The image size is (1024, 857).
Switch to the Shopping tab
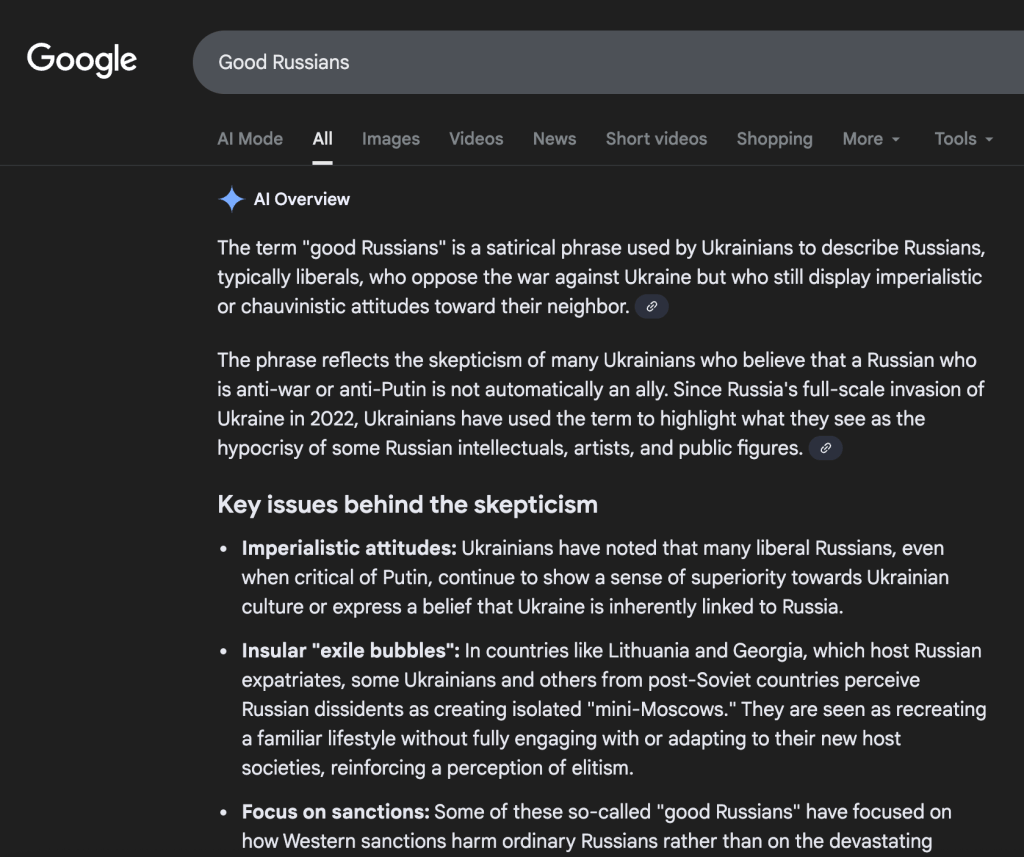point(774,139)
